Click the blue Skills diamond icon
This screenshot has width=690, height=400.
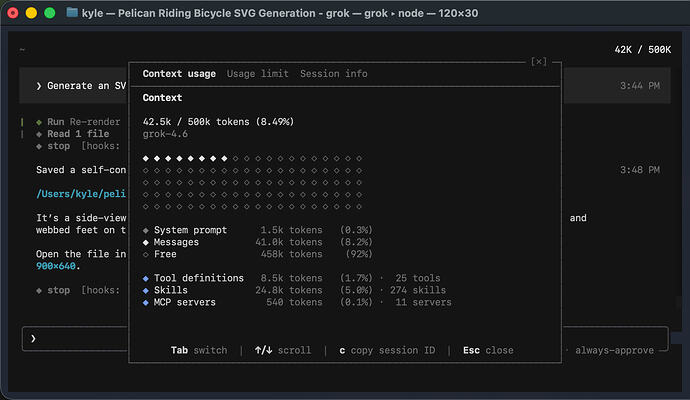(x=146, y=290)
